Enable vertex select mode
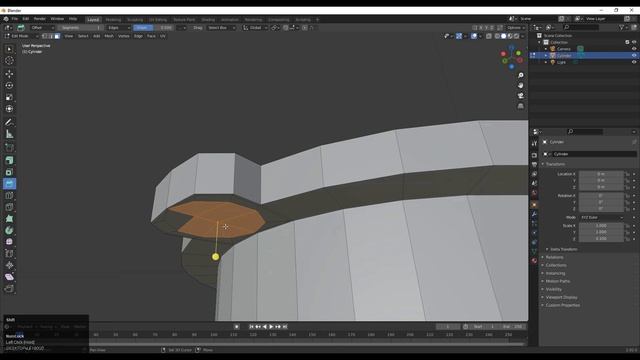The width and height of the screenshot is (640, 360). point(44,36)
